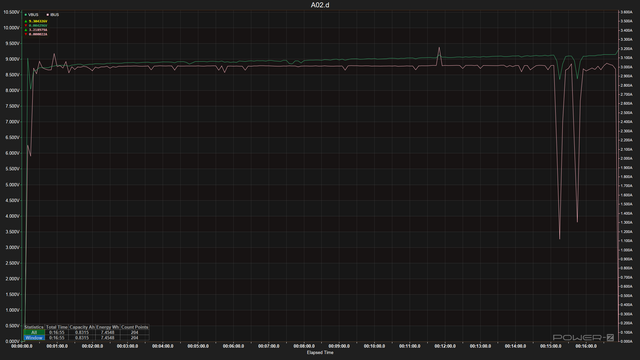Select the blue Window statistics row label
Image resolution: width=640 pixels, height=360 pixels.
[x=34, y=338]
